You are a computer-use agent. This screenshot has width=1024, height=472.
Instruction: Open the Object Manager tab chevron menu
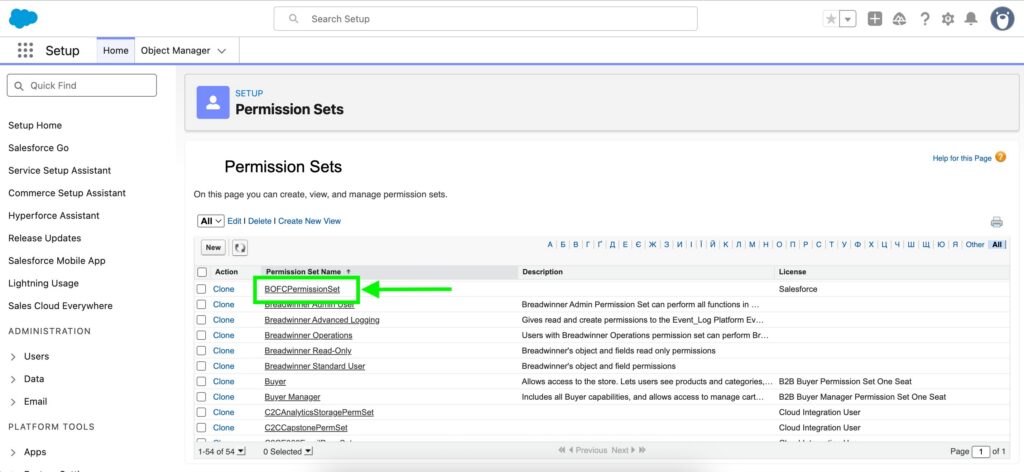(221, 51)
